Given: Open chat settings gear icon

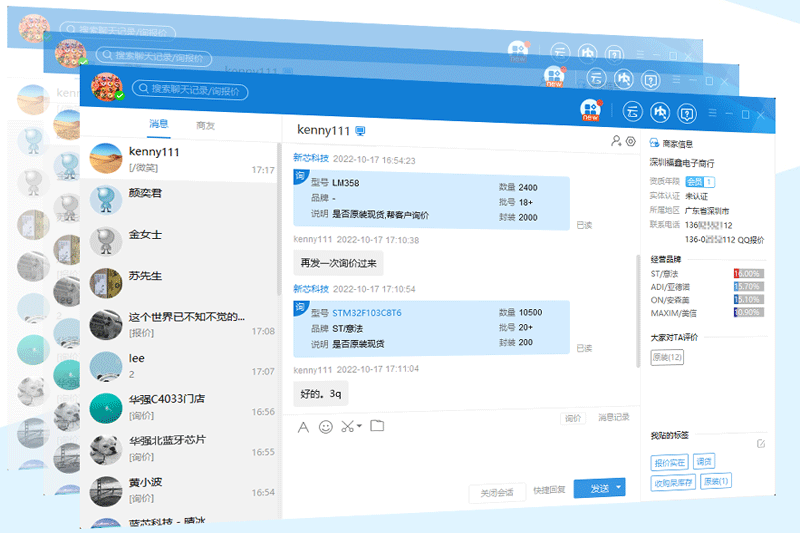Looking at the screenshot, I should [x=630, y=142].
